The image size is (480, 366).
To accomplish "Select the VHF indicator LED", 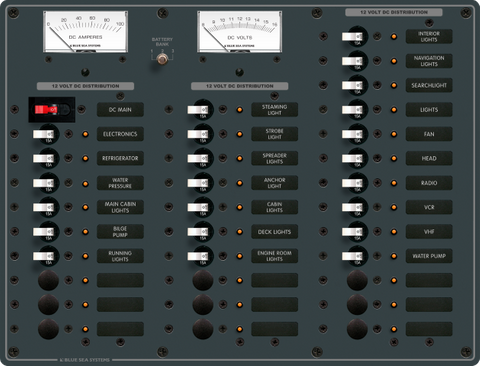I will point(394,232).
